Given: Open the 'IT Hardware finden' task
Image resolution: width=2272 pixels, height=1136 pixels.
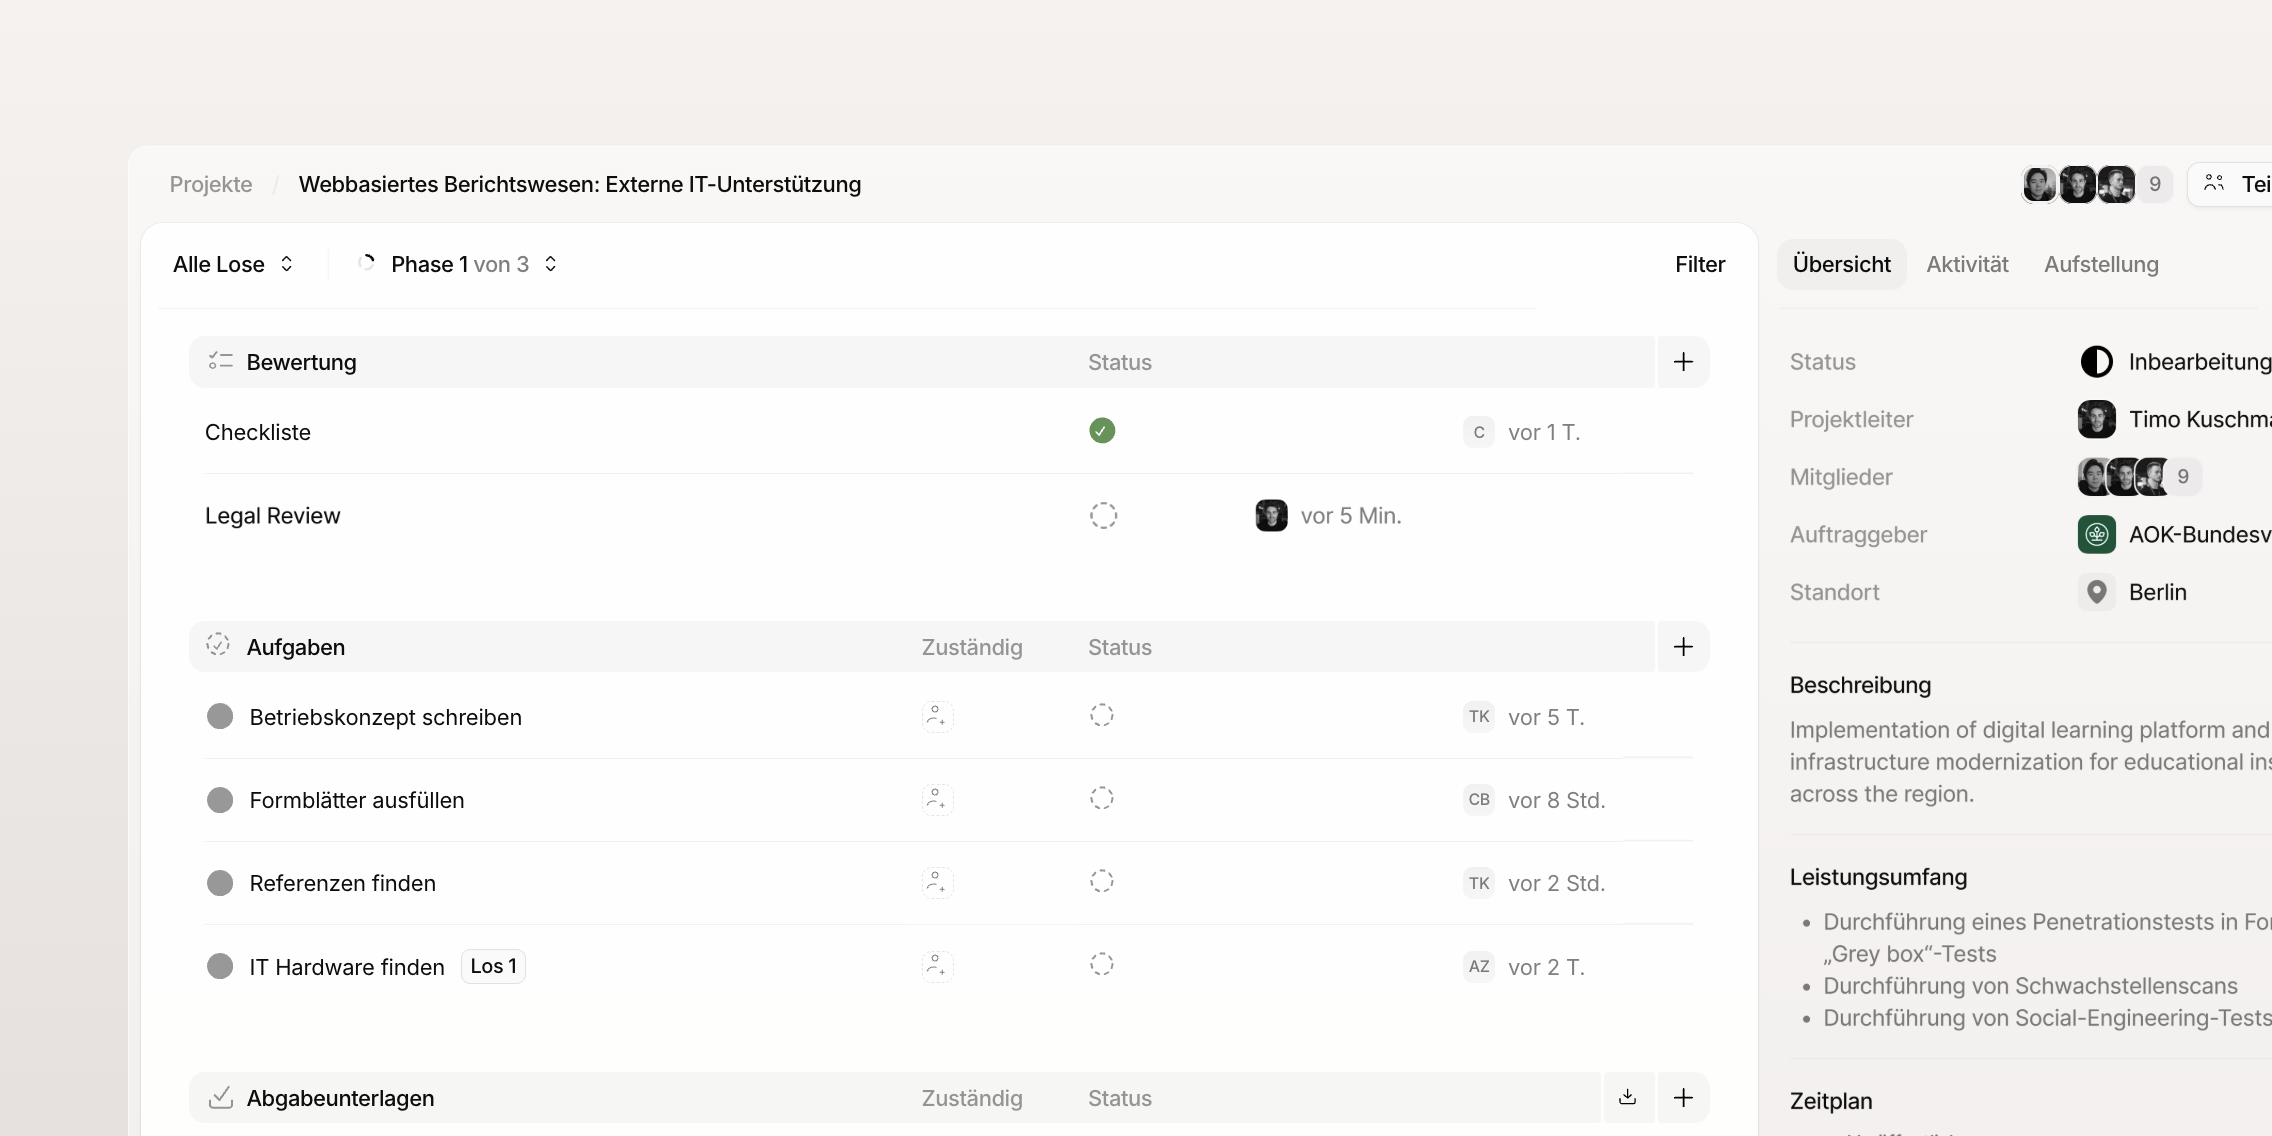Looking at the screenshot, I should [346, 967].
